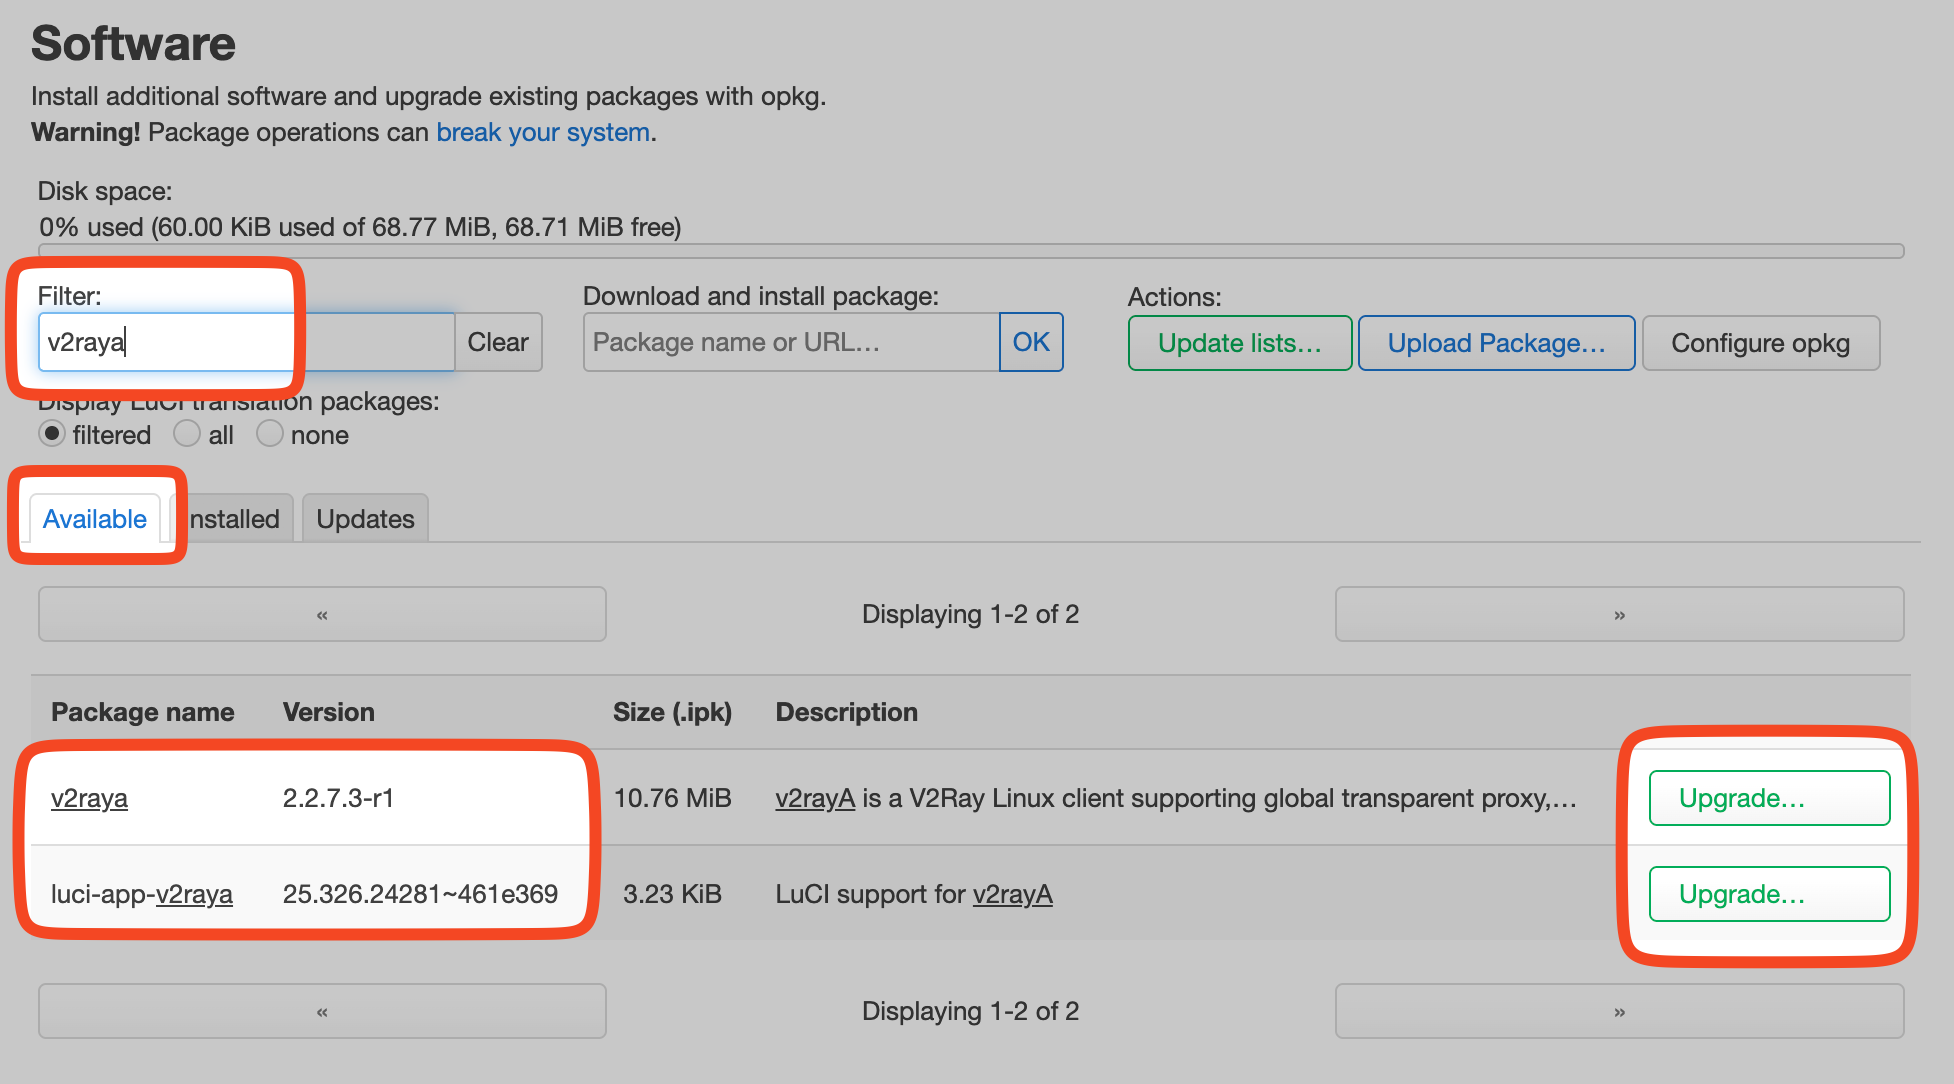Click the Filter text input field
1954x1084 pixels.
click(246, 342)
